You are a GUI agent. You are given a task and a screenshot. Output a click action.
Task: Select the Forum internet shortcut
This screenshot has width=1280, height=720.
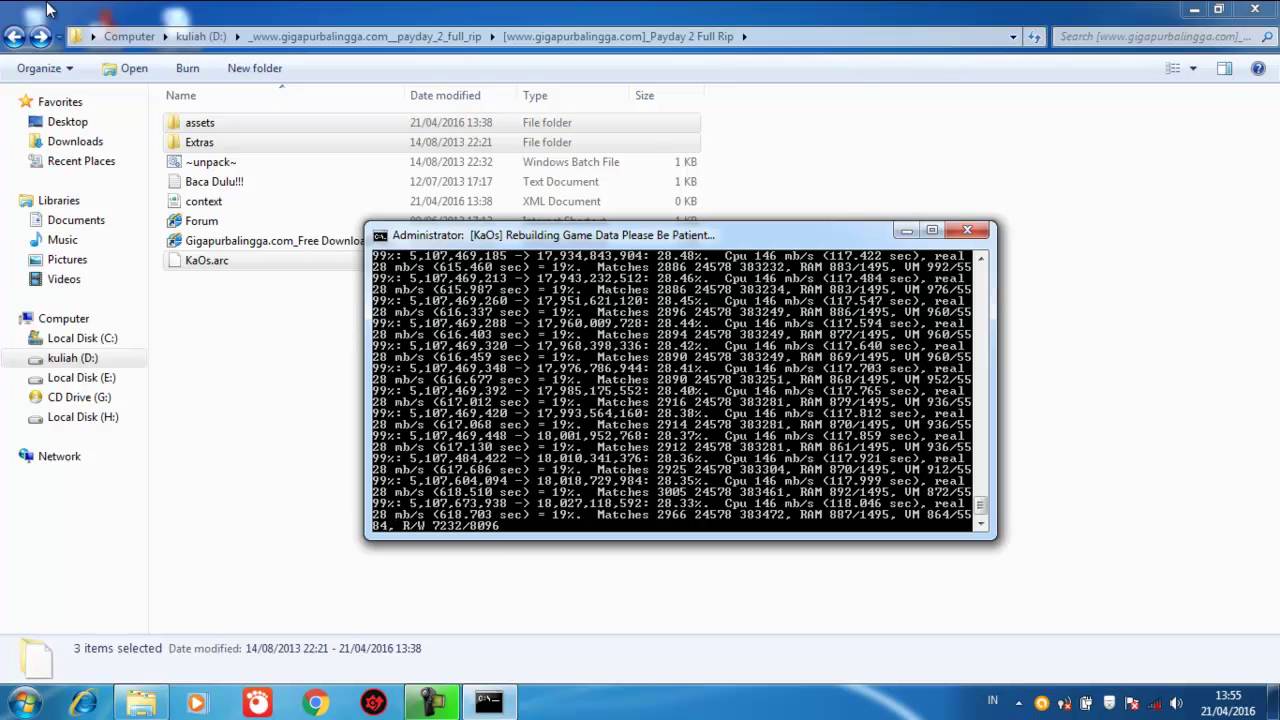point(201,221)
